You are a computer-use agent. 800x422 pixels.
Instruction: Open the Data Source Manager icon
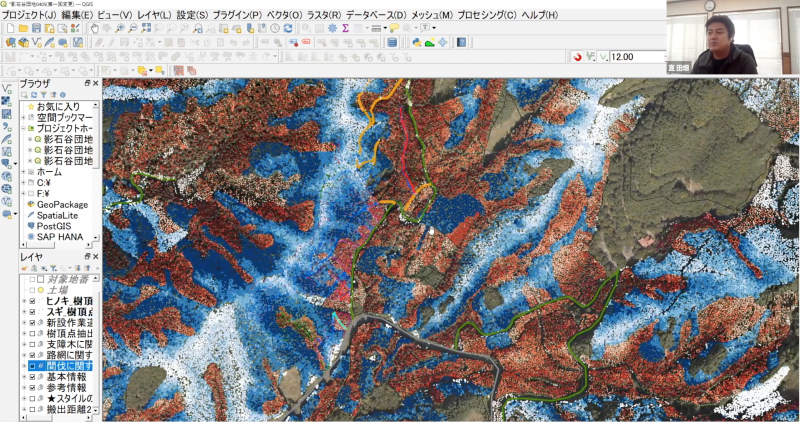coord(11,43)
